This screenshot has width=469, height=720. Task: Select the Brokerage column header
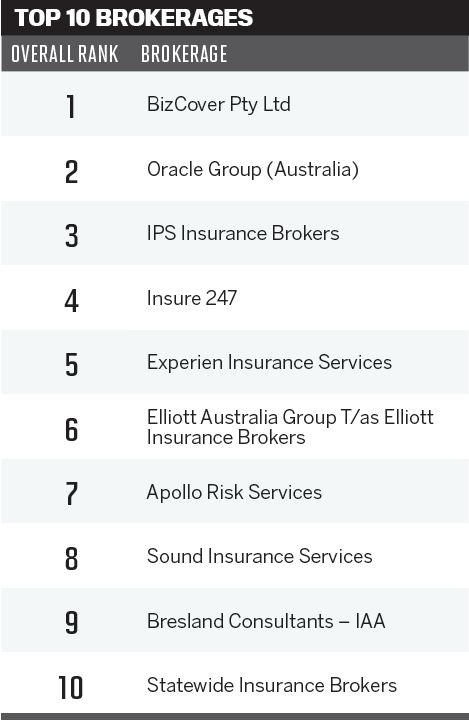pos(184,54)
